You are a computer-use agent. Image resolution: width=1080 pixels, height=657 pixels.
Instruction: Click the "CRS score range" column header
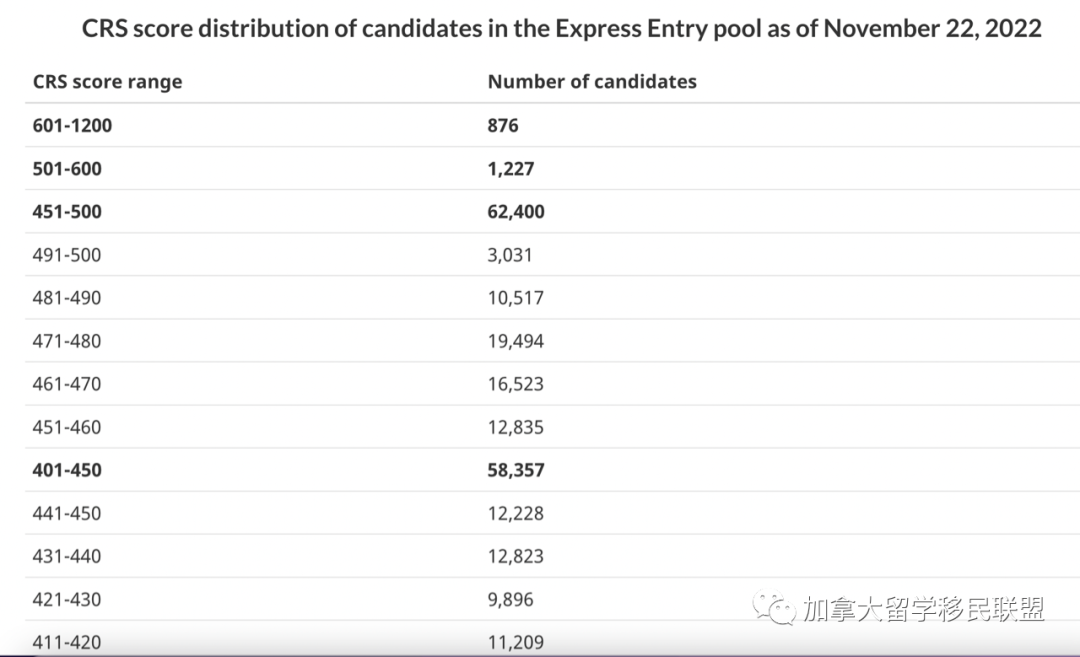click(x=107, y=82)
